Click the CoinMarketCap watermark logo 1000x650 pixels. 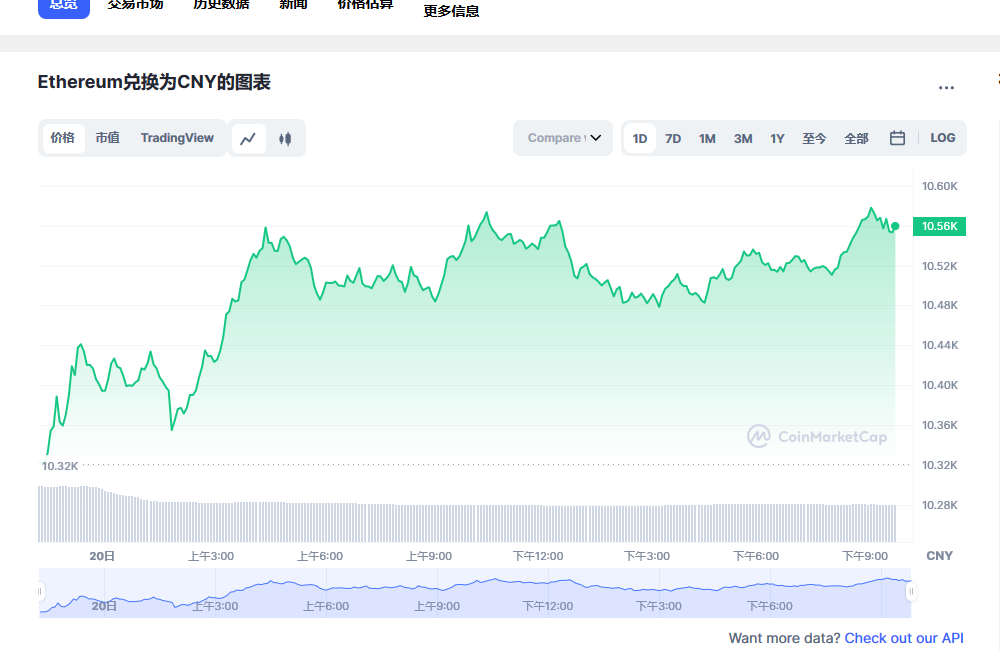coord(817,436)
